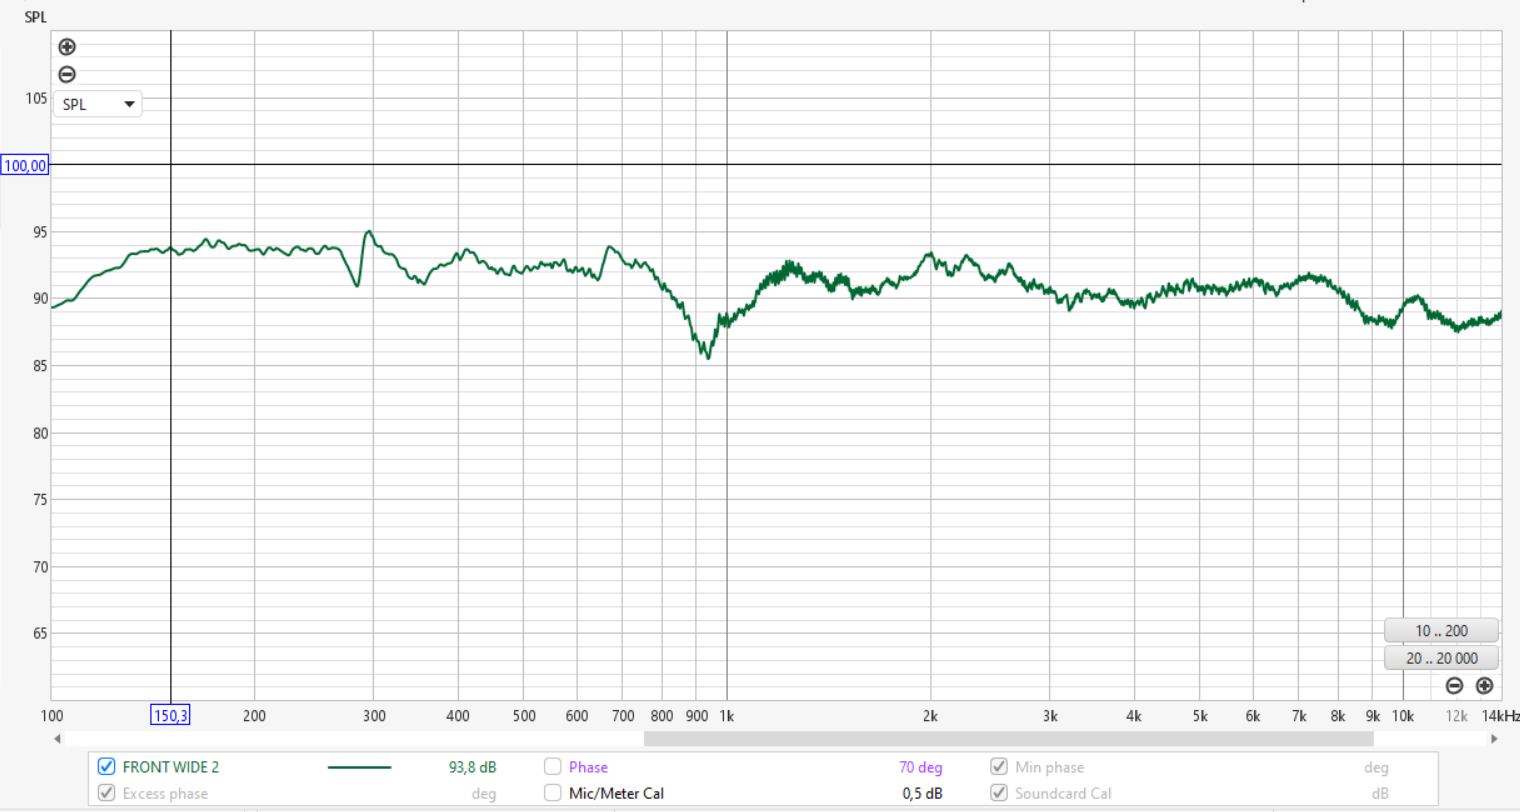This screenshot has width=1520, height=812.
Task: Click the vertical zoom out magnifier icon
Action: [67, 74]
